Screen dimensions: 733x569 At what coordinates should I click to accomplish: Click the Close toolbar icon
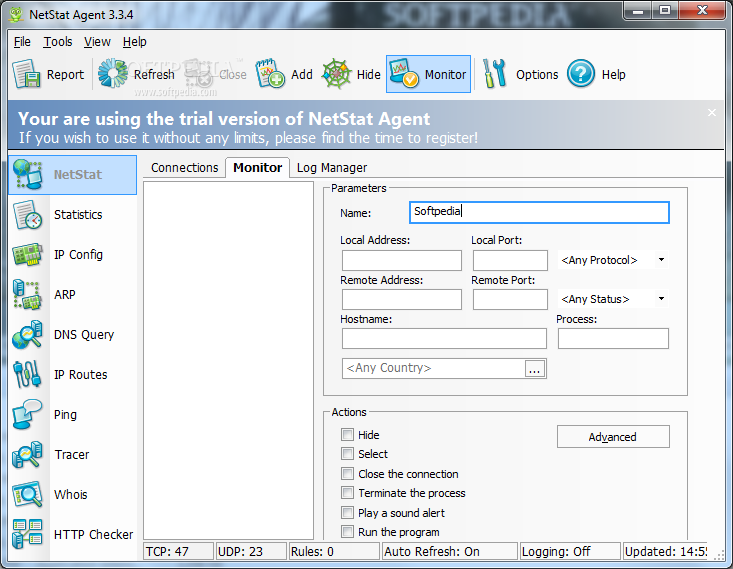(200, 74)
